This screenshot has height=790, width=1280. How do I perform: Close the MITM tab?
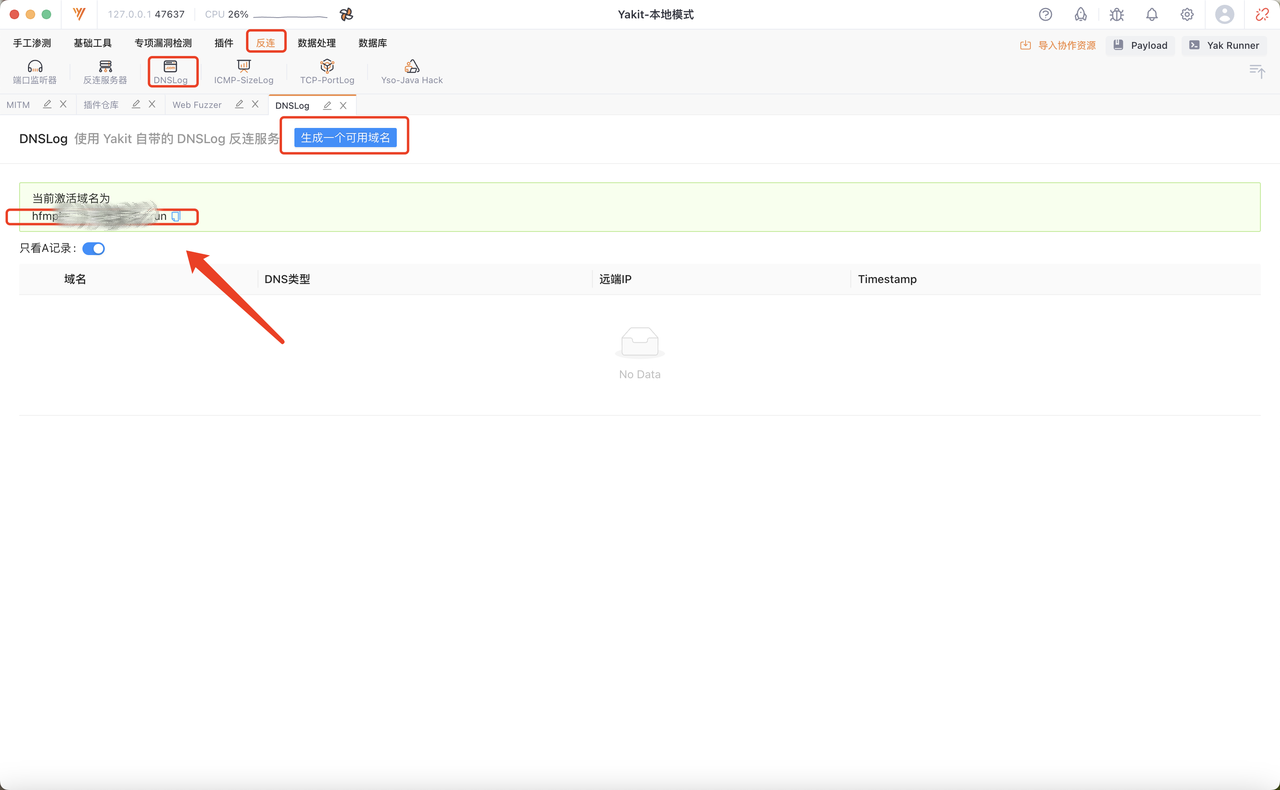coord(63,105)
